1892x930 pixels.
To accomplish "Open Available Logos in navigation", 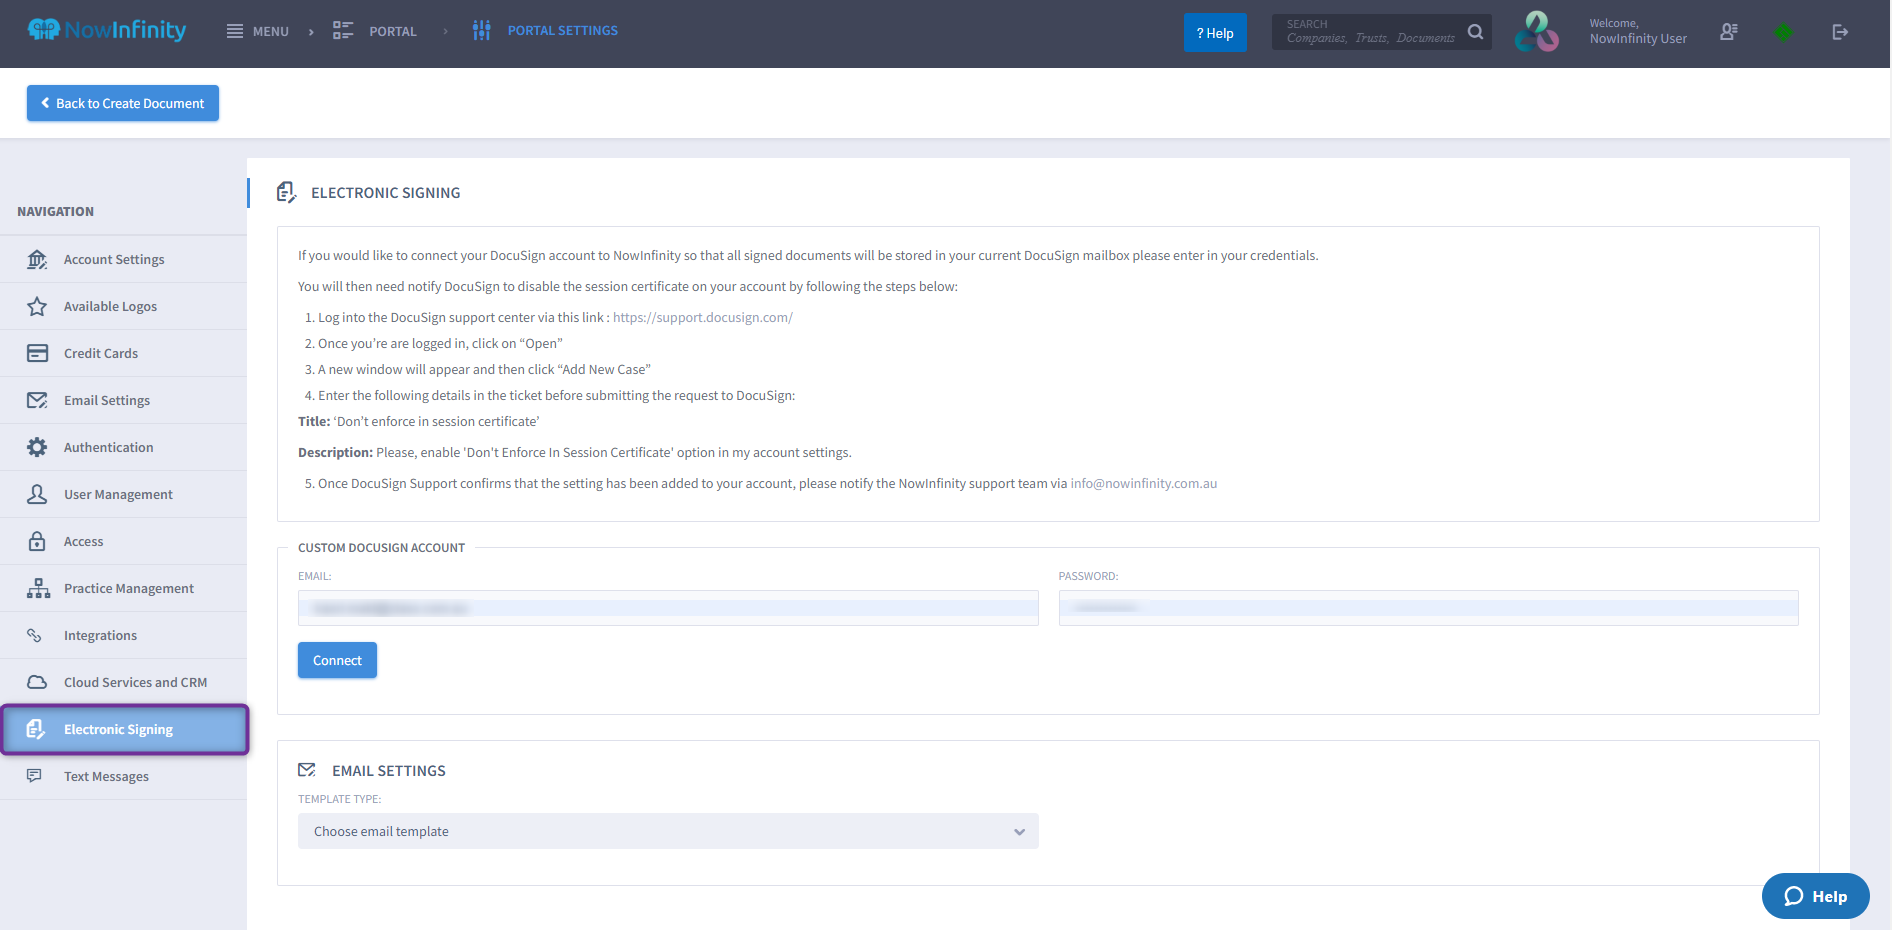I will [124, 306].
